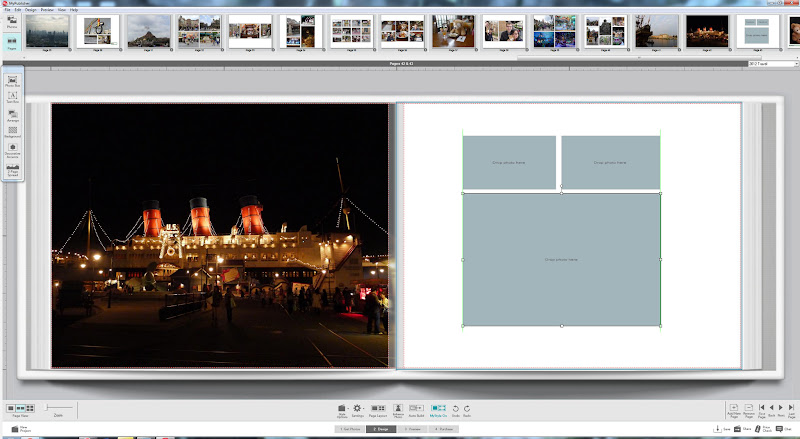Open Style Options in bottom toolbar

pos(342,411)
